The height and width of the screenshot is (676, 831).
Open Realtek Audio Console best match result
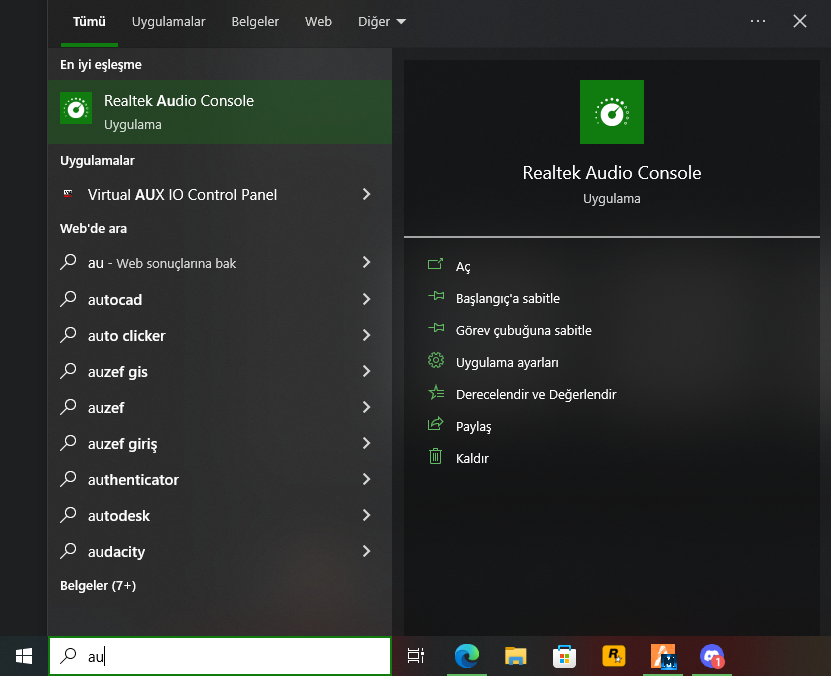click(x=219, y=112)
